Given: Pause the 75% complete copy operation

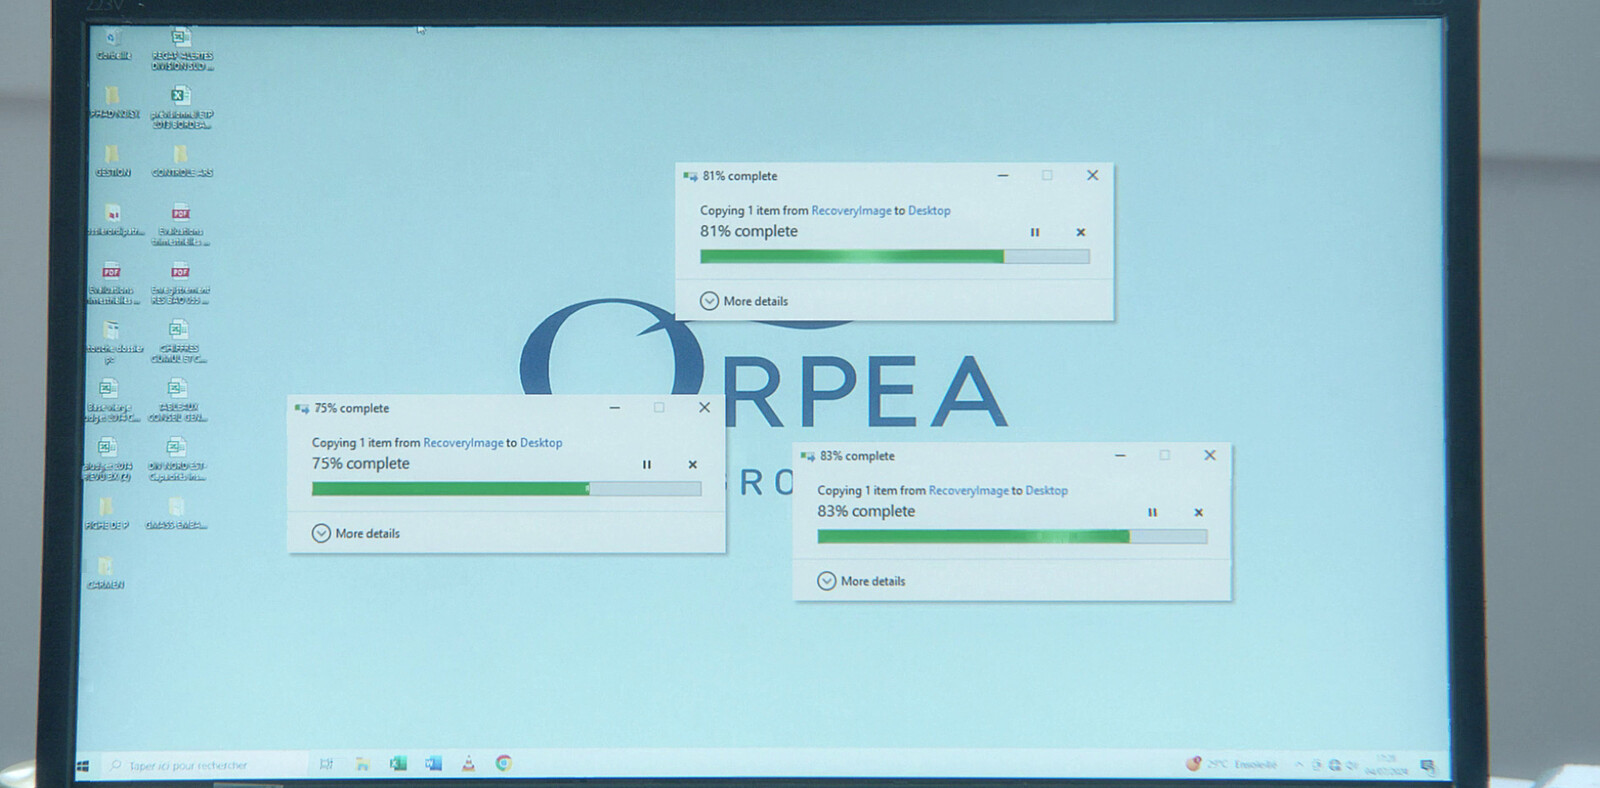Looking at the screenshot, I should (647, 464).
